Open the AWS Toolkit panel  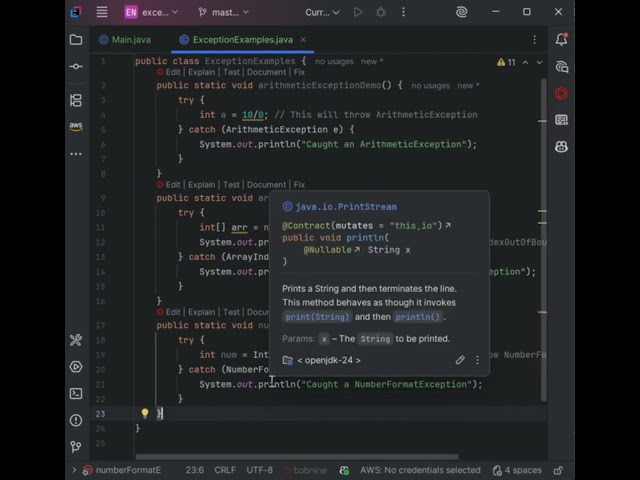point(76,126)
